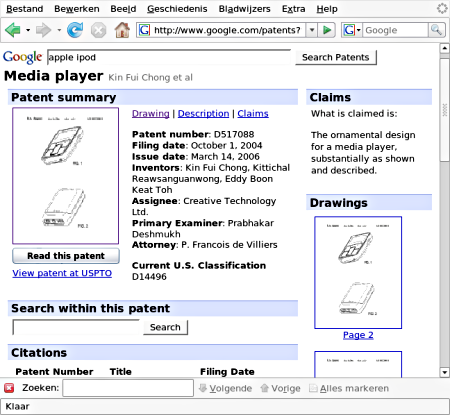Click the URL address field

(227, 30)
